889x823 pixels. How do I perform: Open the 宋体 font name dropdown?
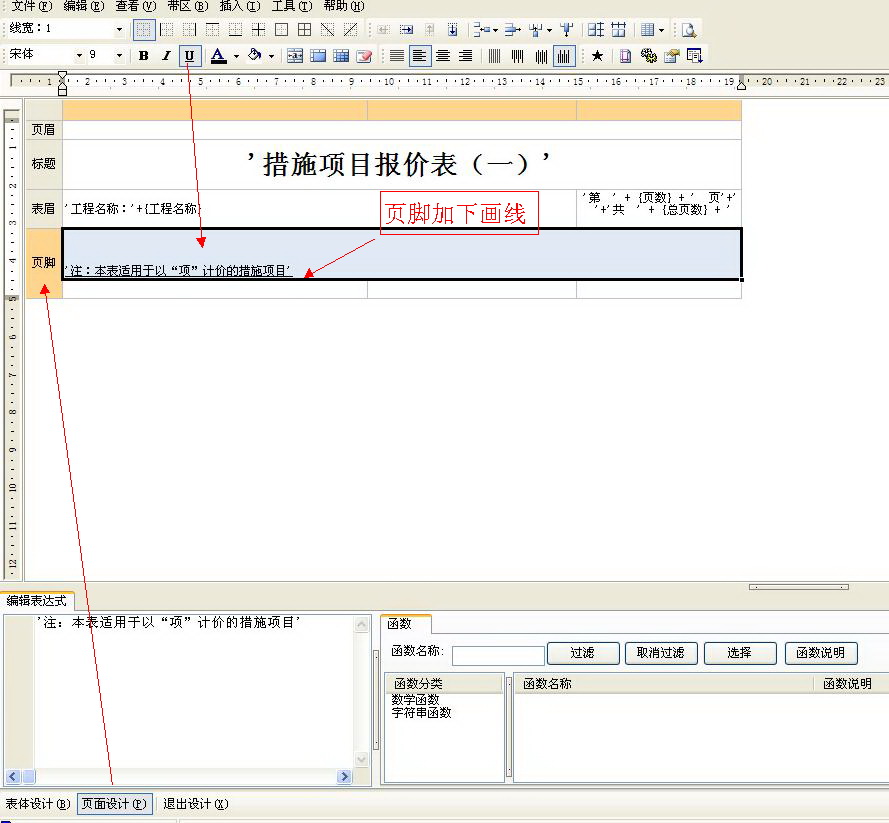[79, 55]
